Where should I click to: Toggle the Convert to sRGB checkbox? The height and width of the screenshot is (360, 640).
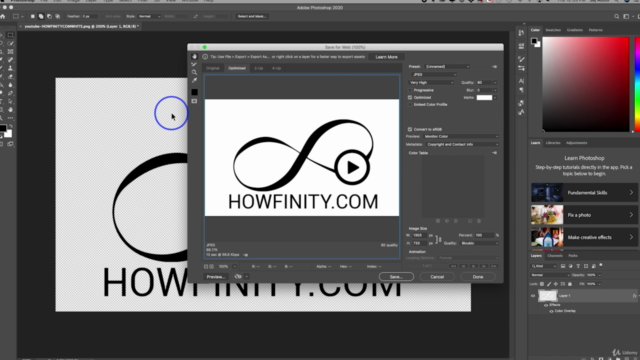(x=410, y=129)
